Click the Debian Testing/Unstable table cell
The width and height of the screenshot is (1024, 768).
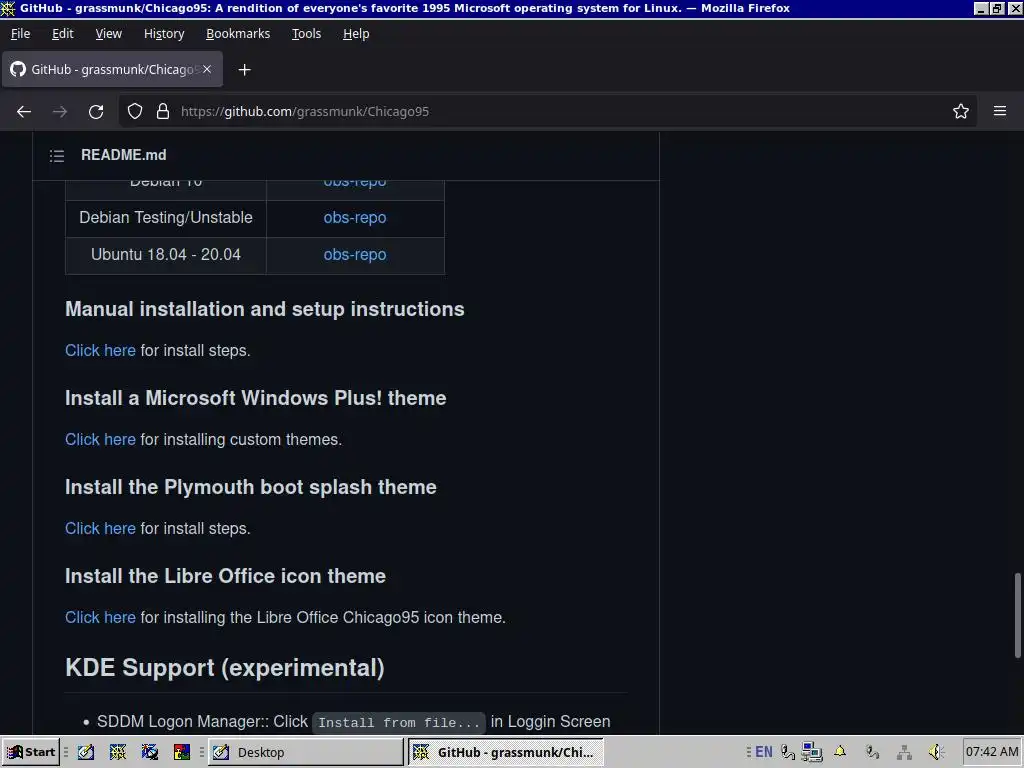tap(166, 217)
